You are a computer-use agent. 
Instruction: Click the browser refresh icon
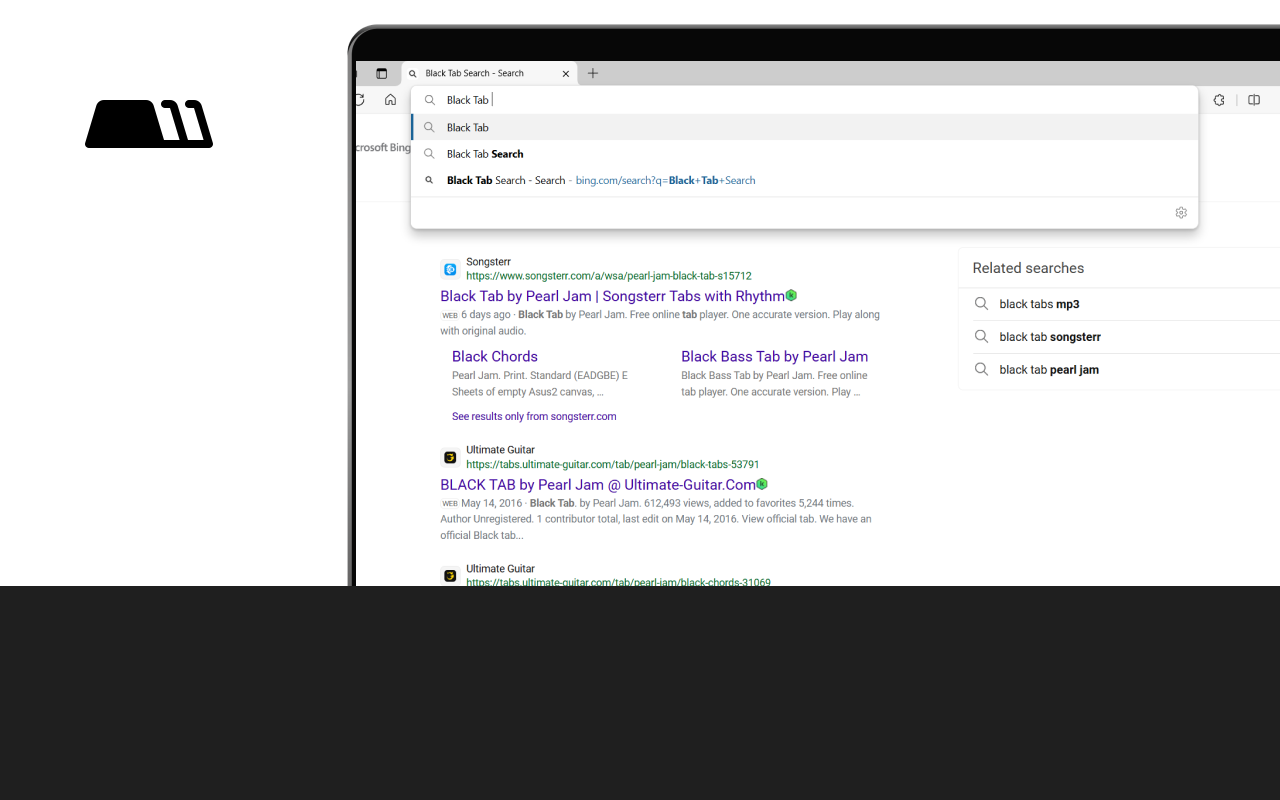(x=360, y=100)
